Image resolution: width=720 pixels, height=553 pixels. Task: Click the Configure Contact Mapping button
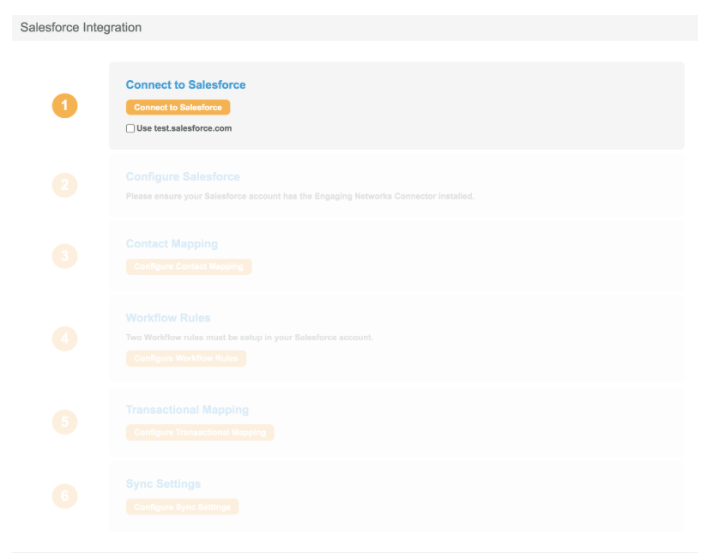tap(189, 267)
